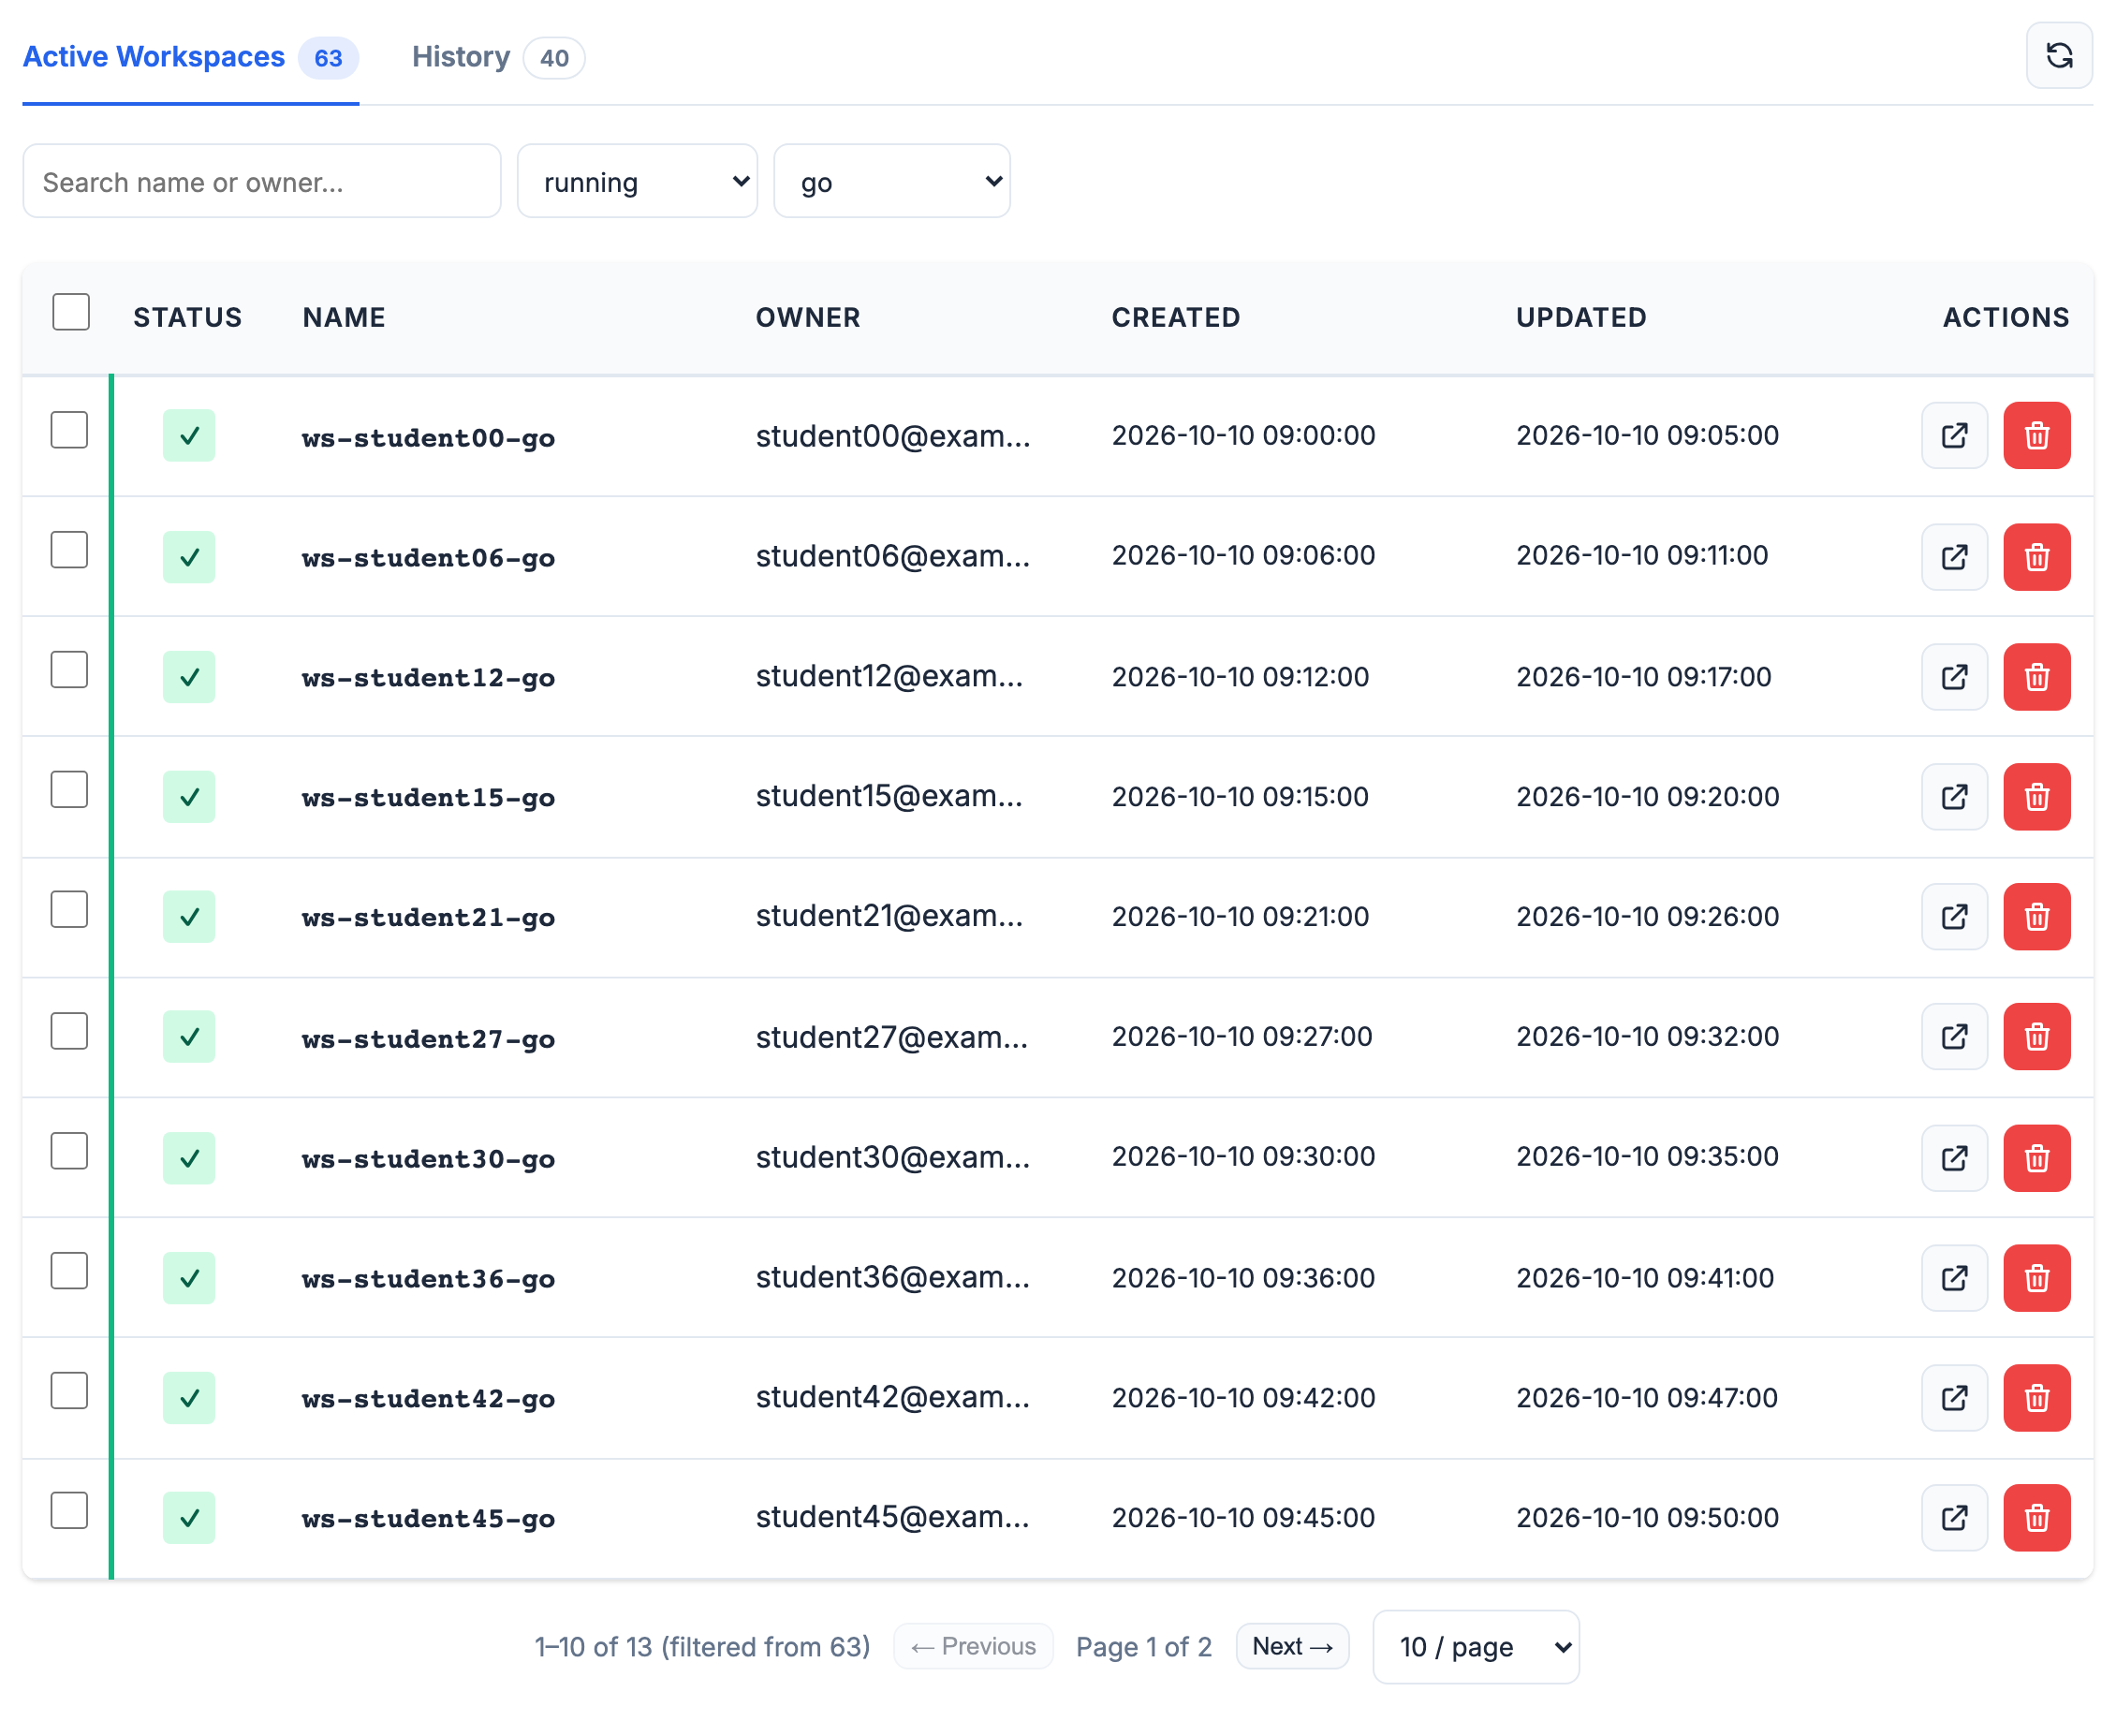Open ws-student06-go externally
This screenshot has height=1736, width=2116.
[x=1954, y=557]
